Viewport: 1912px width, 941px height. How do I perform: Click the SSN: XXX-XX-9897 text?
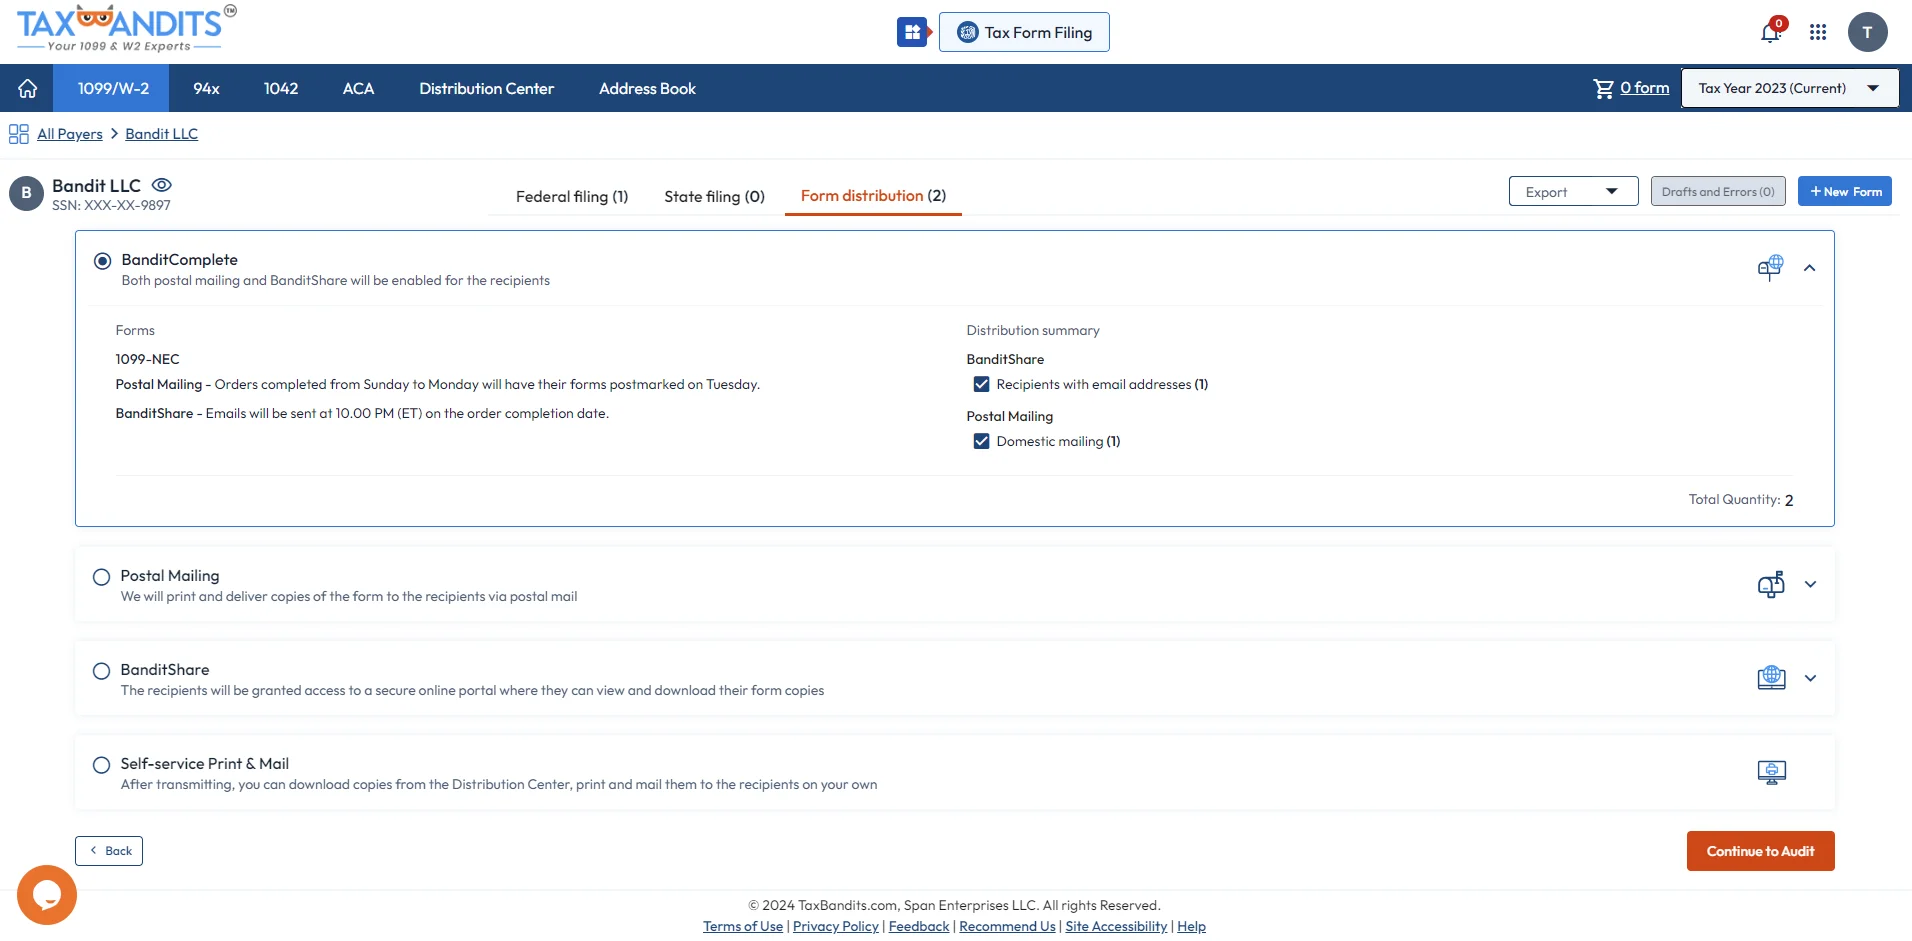[x=111, y=205]
